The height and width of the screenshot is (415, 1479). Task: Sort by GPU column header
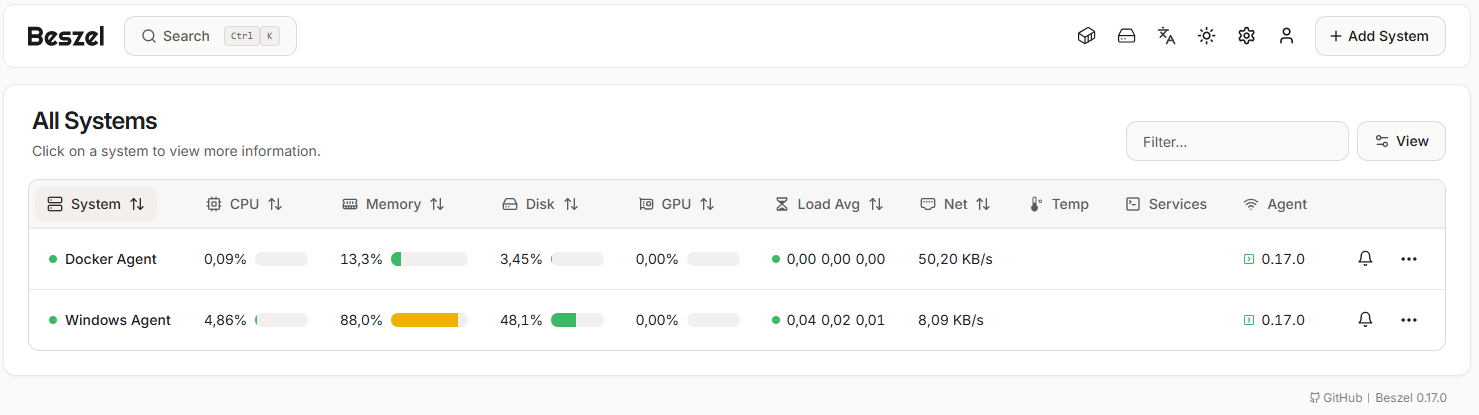coord(676,204)
